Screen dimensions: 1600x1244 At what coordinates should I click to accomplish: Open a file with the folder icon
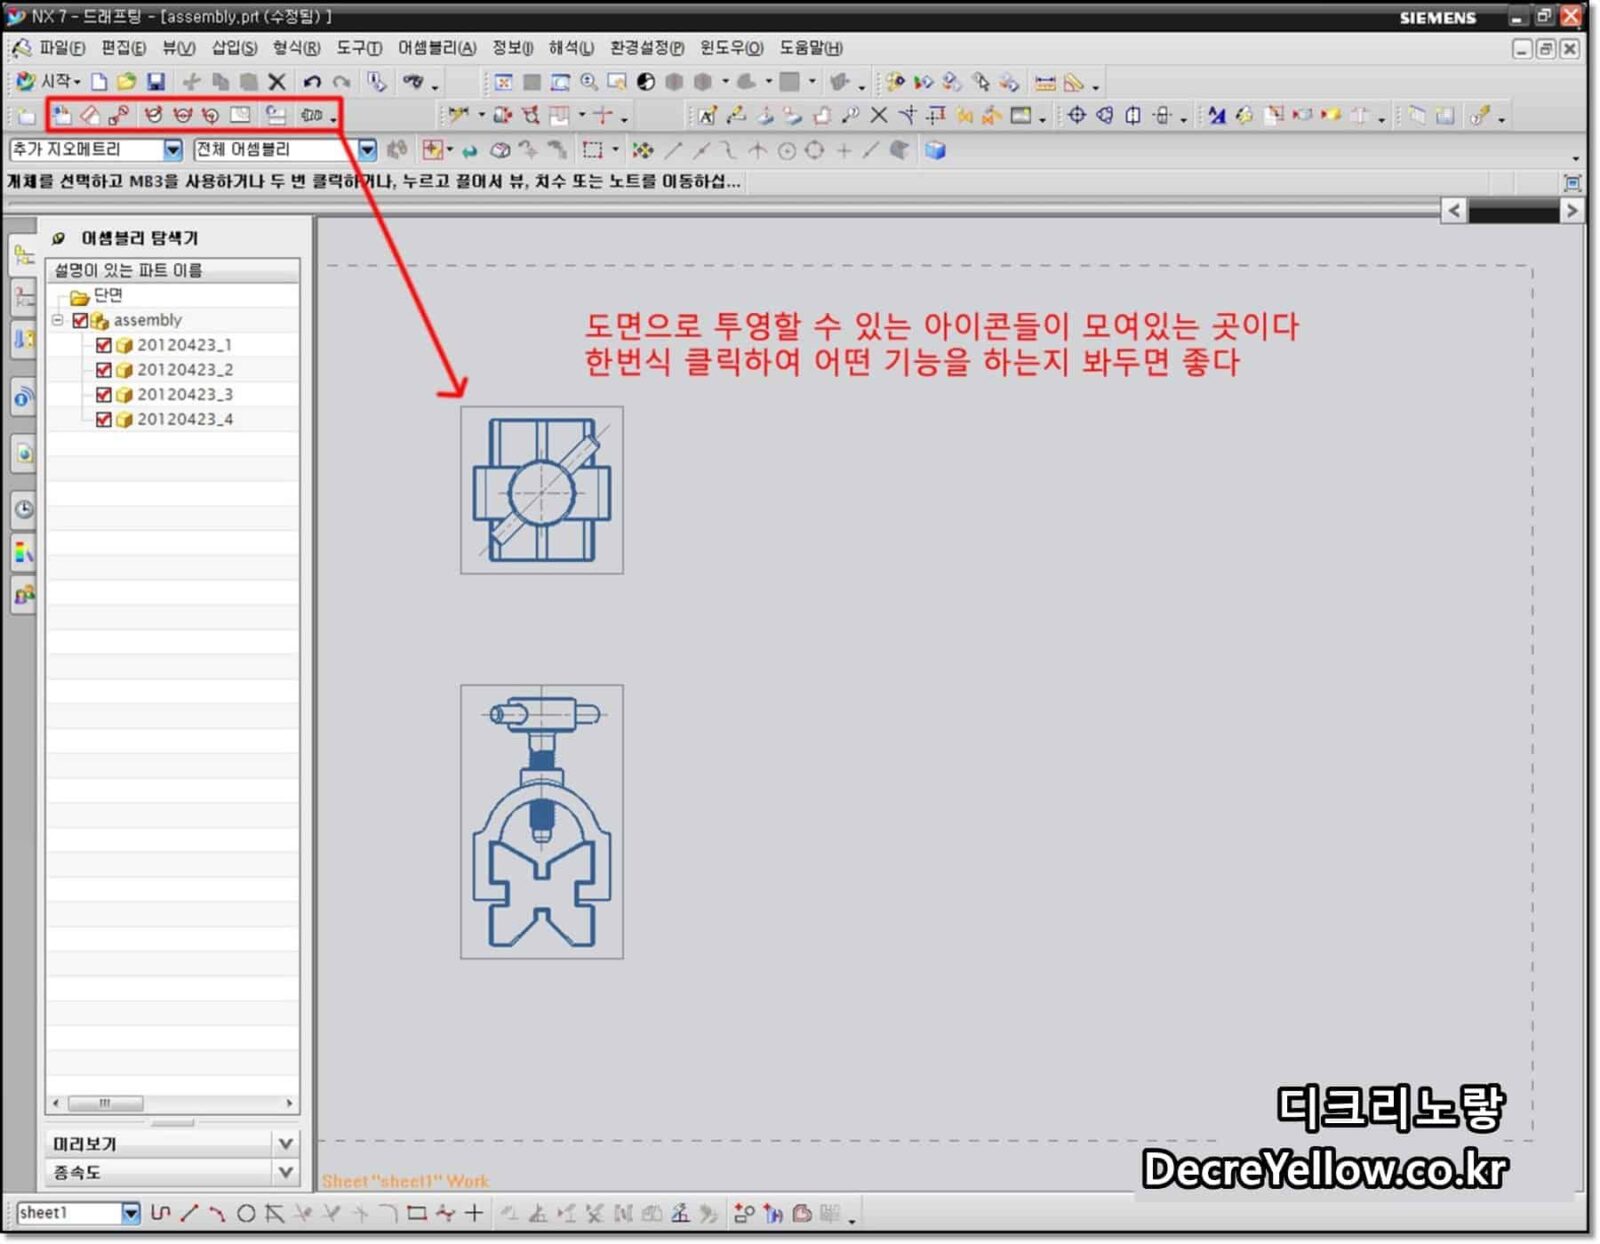(126, 82)
